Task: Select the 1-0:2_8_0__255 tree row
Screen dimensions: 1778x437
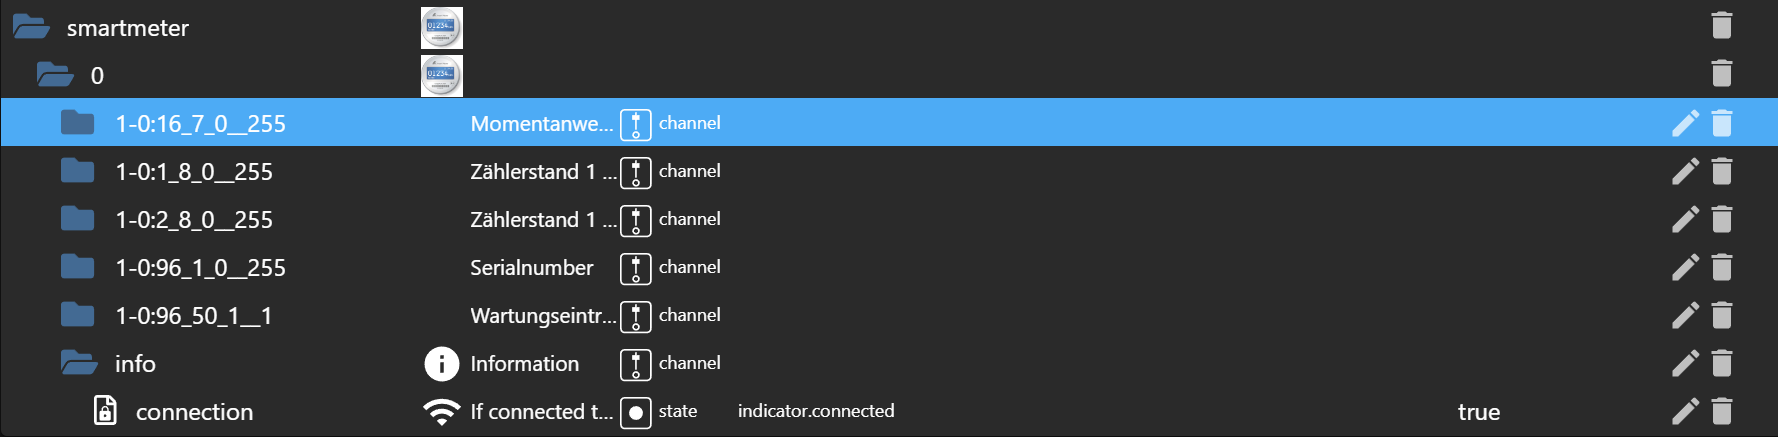Action: pyautogui.click(x=889, y=219)
